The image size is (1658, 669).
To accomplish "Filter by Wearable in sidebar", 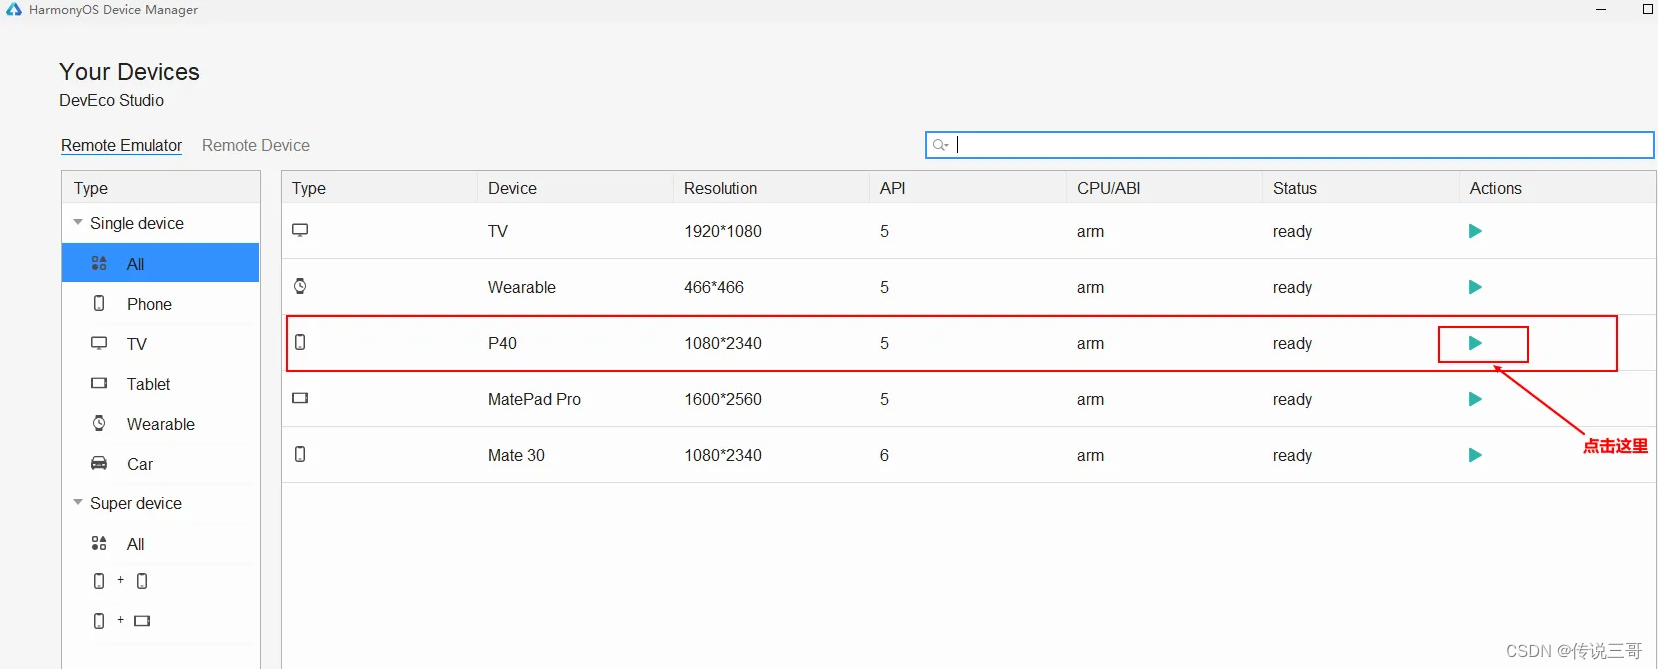I will (x=160, y=423).
